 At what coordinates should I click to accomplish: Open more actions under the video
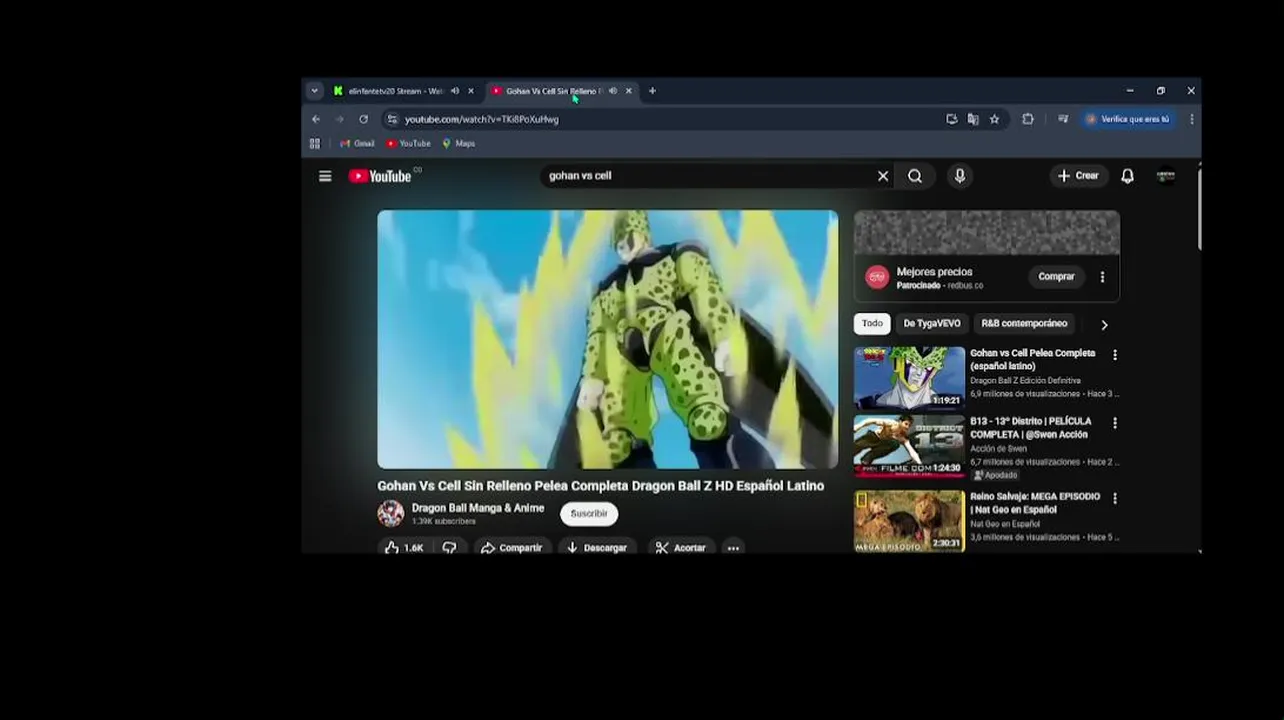733,548
